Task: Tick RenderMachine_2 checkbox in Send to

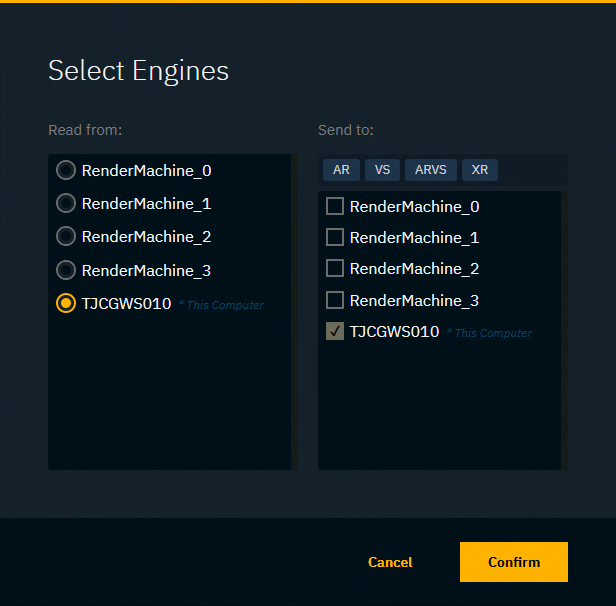Action: 335,269
